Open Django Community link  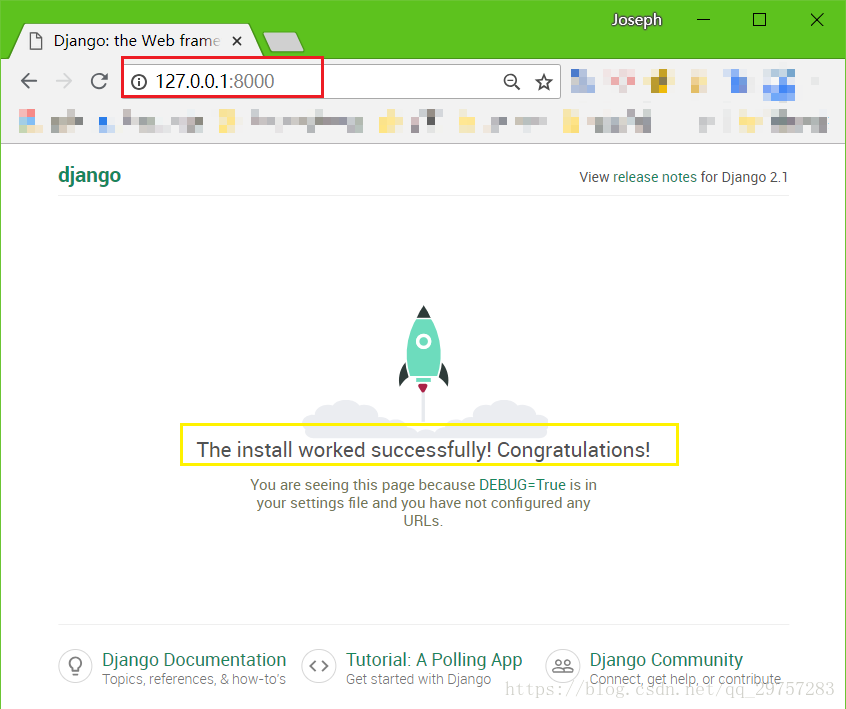pos(666,659)
